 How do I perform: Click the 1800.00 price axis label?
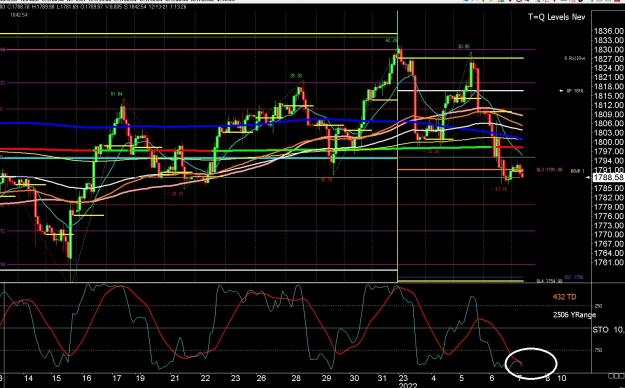pos(609,142)
